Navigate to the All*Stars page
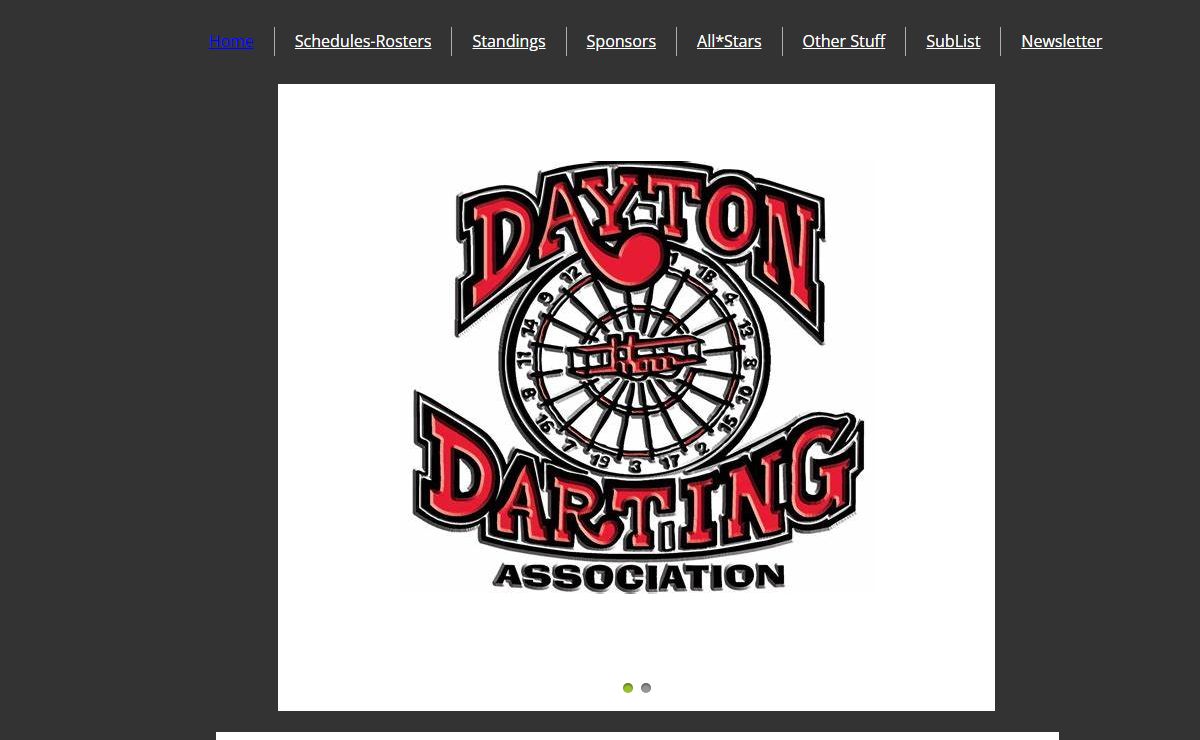 pos(729,41)
